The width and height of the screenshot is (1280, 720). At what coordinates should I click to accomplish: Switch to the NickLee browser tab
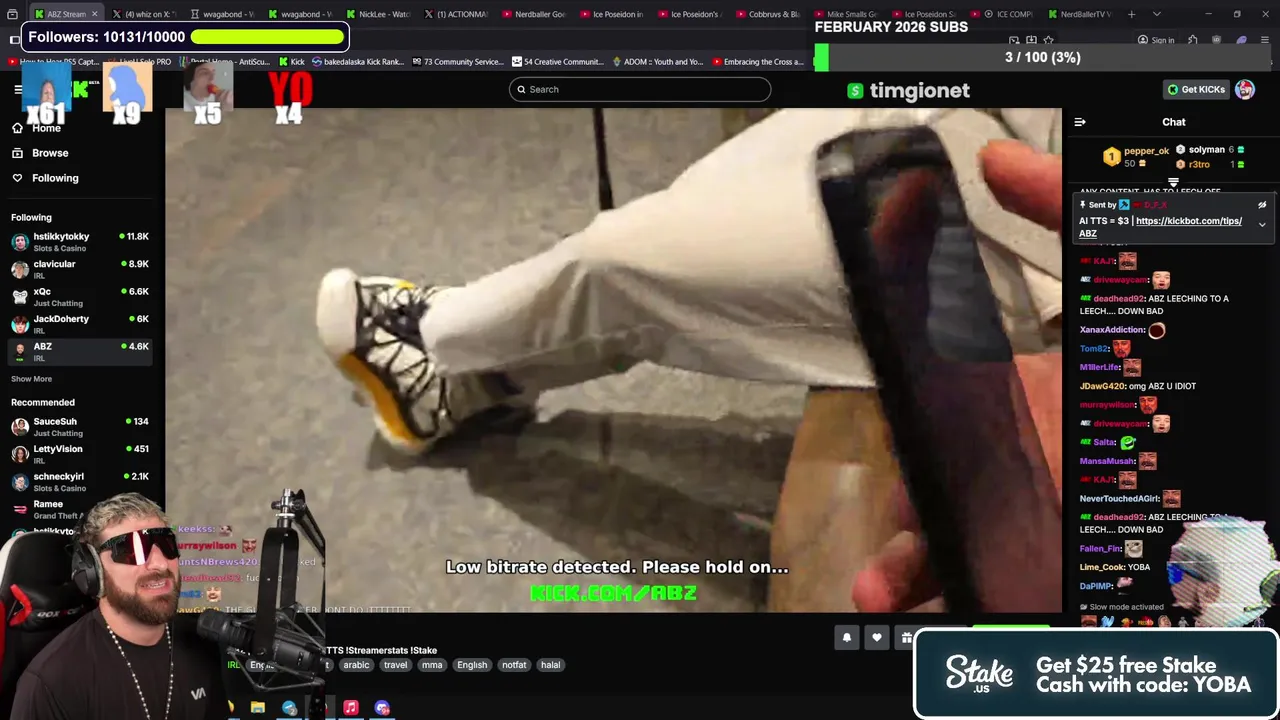pyautogui.click(x=378, y=14)
